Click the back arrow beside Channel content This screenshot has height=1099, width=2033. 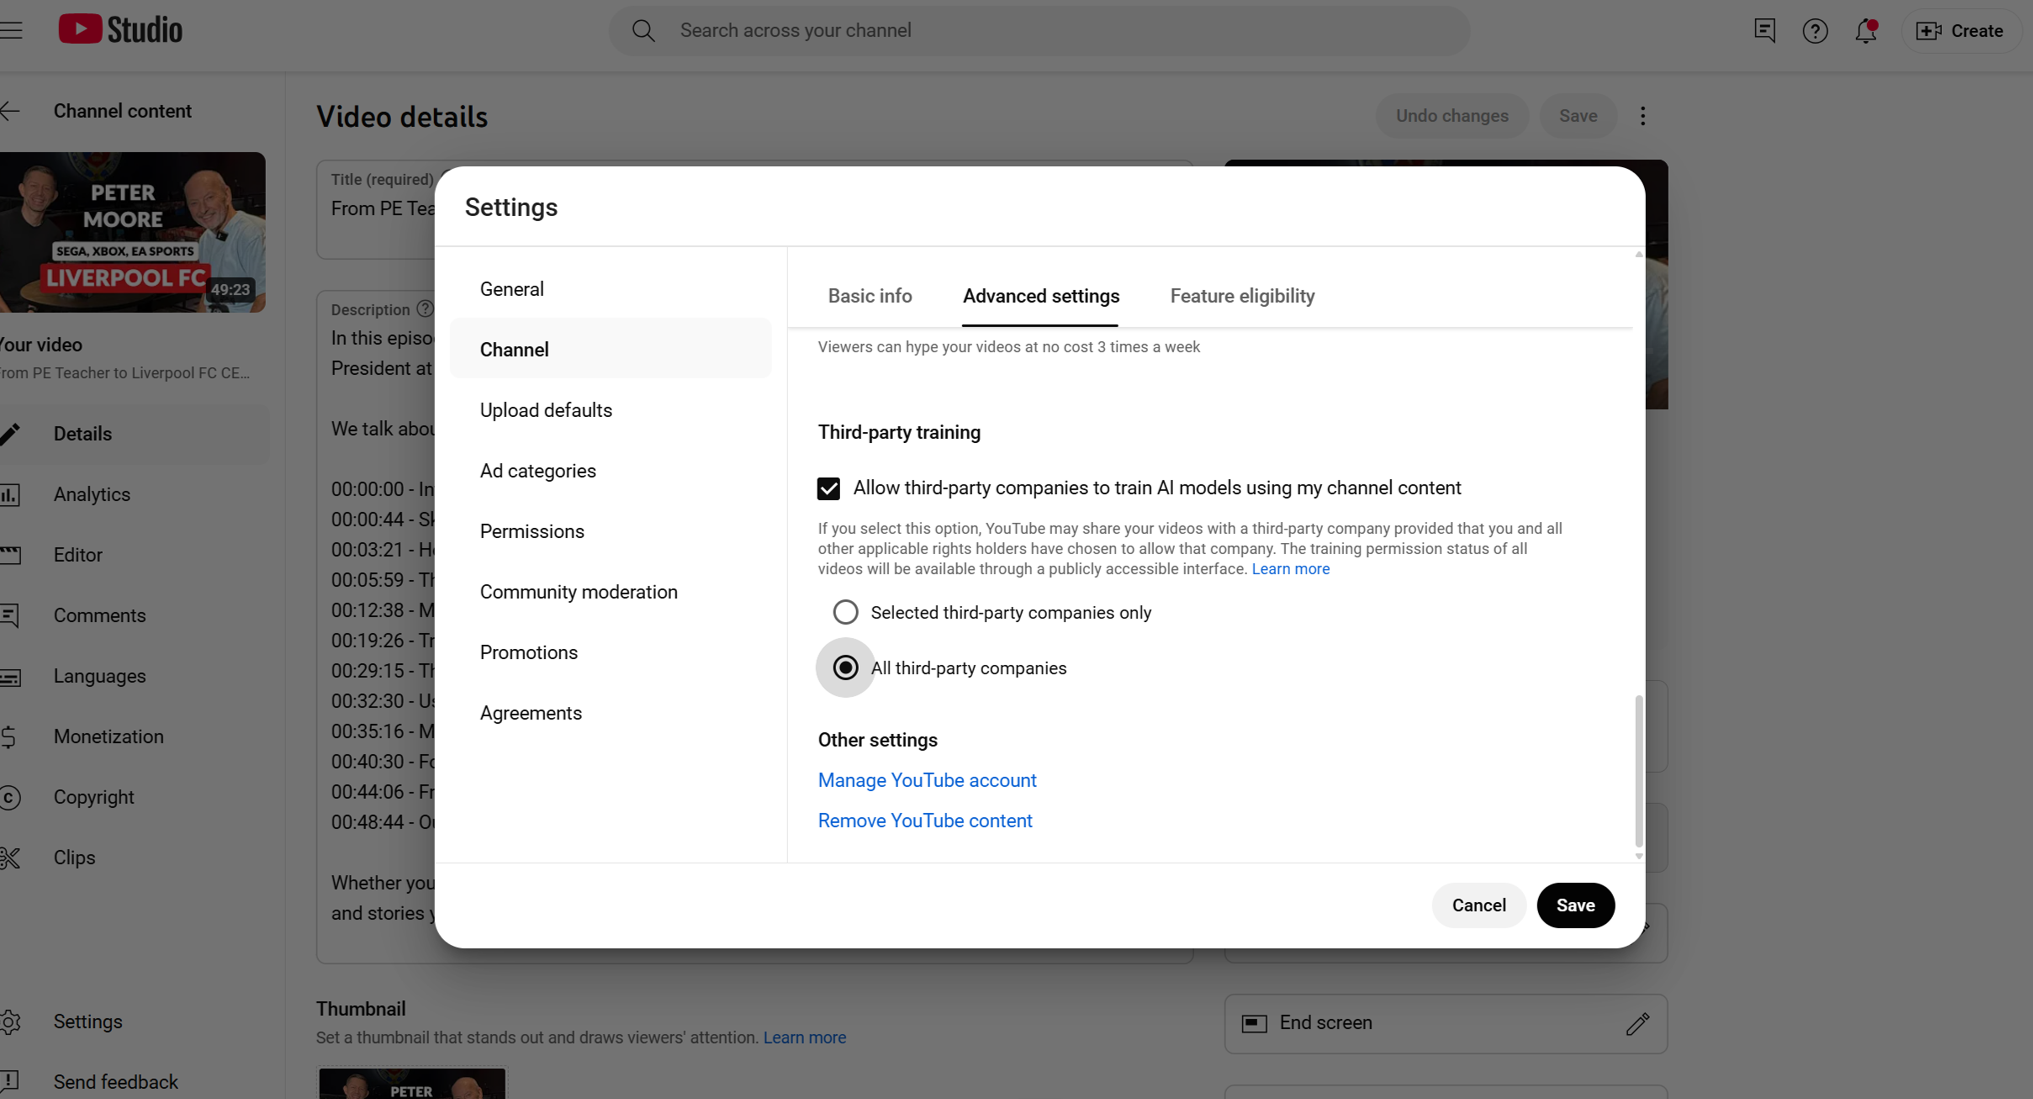pyautogui.click(x=11, y=111)
